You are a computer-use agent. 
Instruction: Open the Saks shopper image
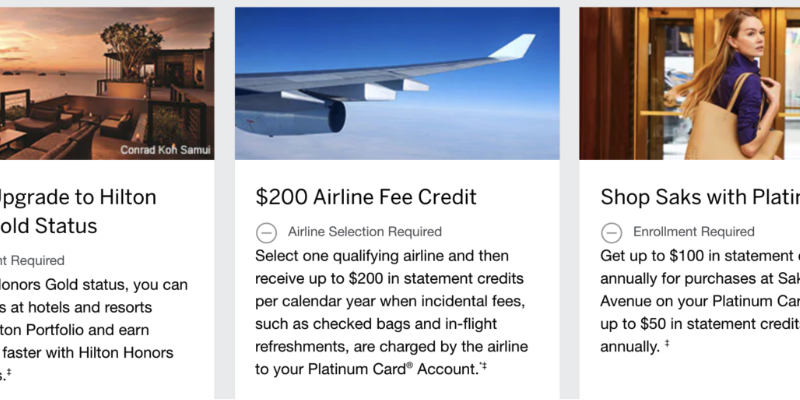(690, 83)
